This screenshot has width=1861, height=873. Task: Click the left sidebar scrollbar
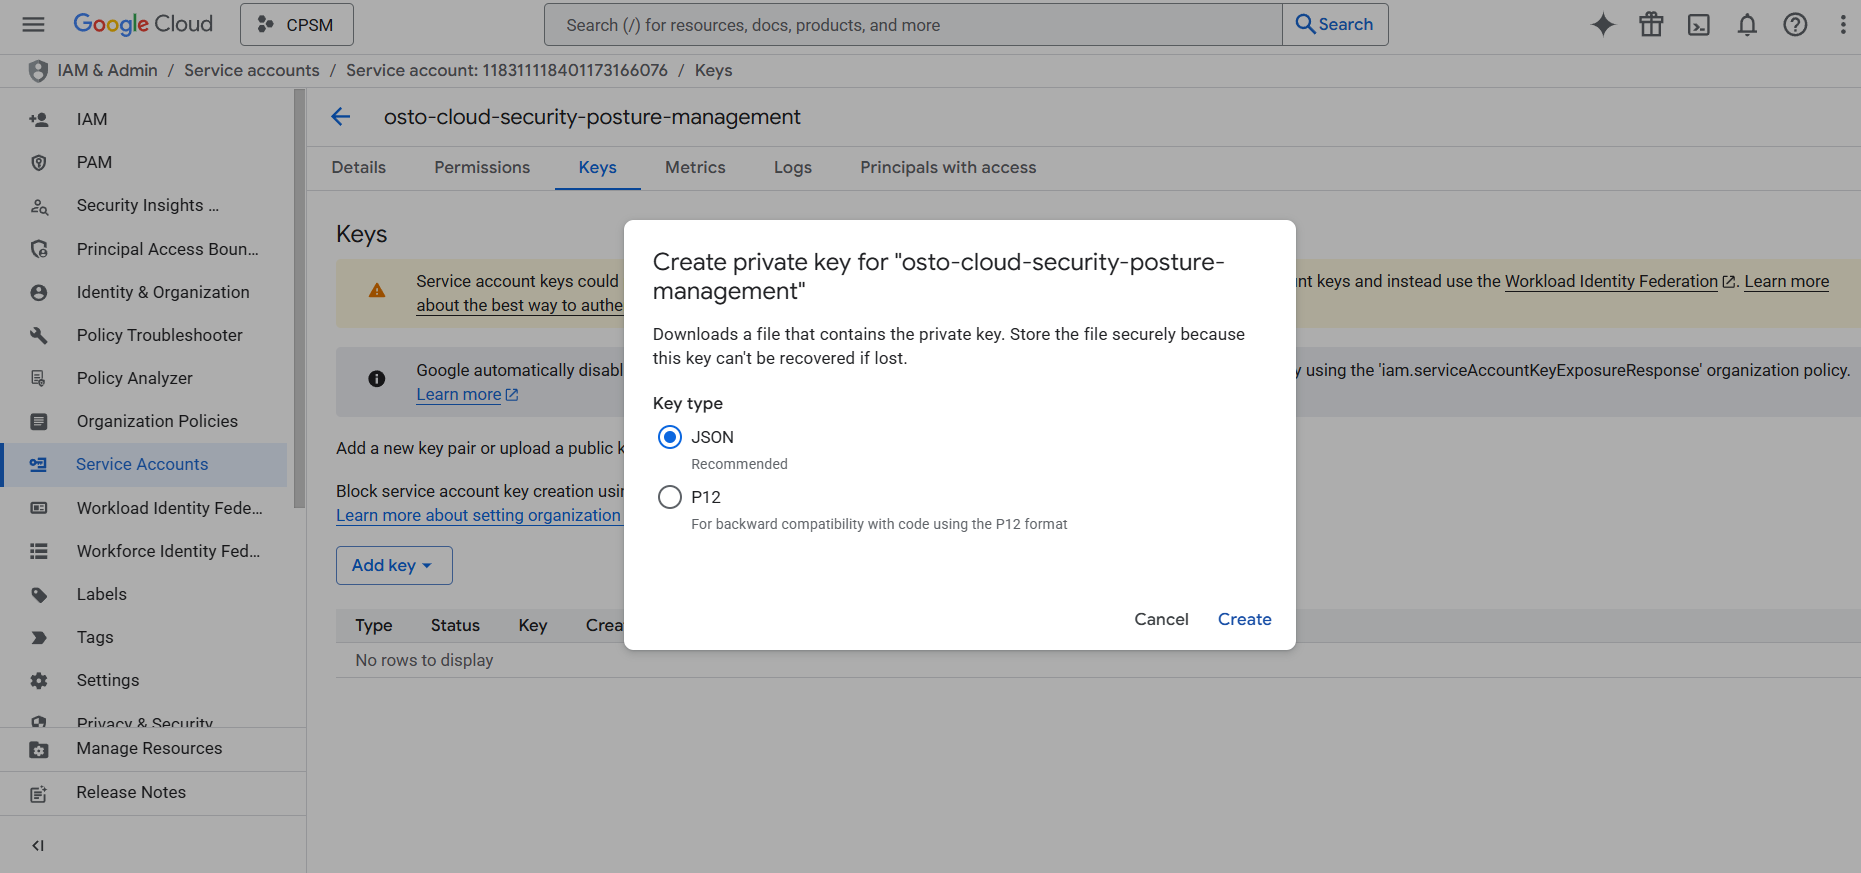[299, 300]
